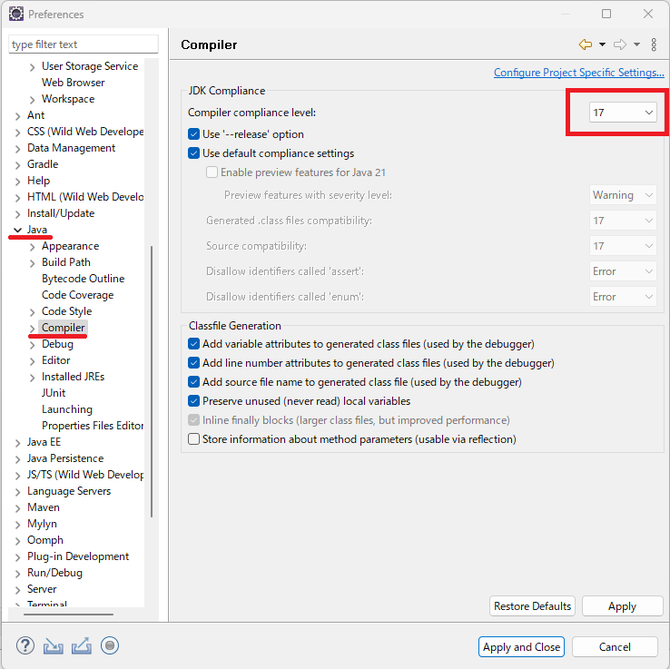Expand the Installed JREs node arrow
670x669 pixels.
pyautogui.click(x=32, y=377)
